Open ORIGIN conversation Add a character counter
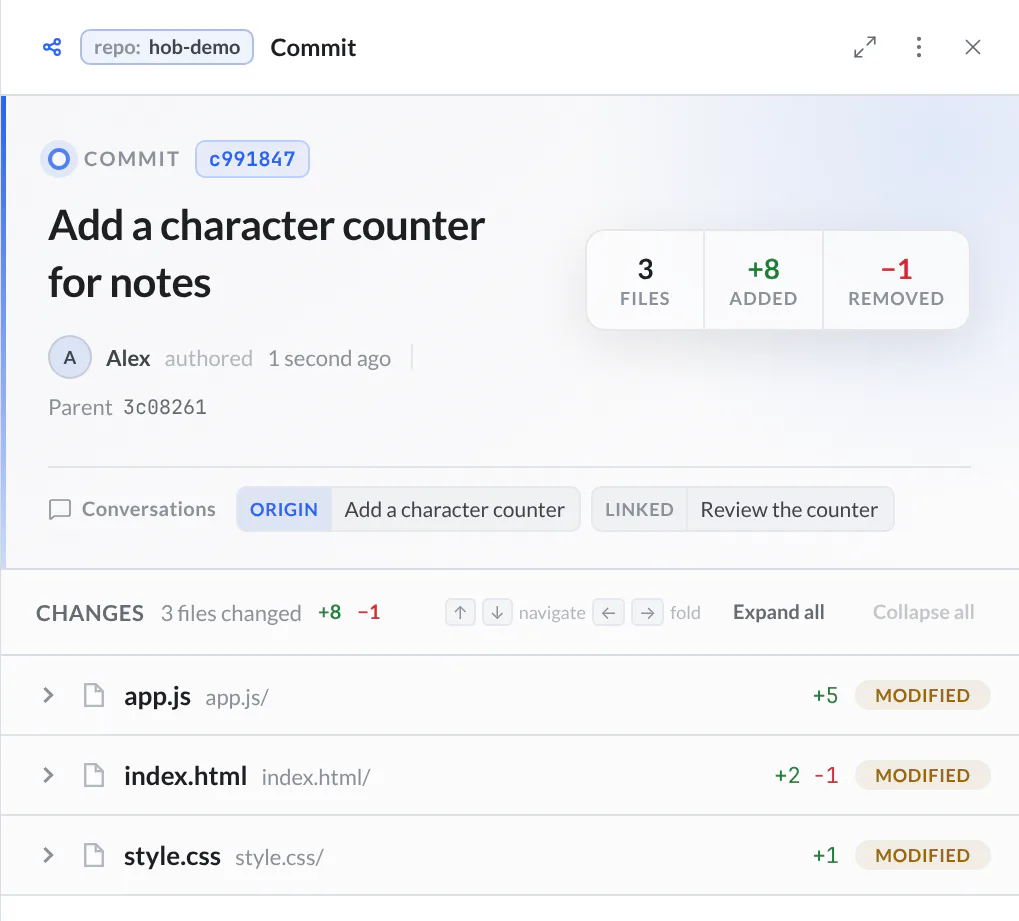Image resolution: width=1019 pixels, height=921 pixels. pos(408,510)
